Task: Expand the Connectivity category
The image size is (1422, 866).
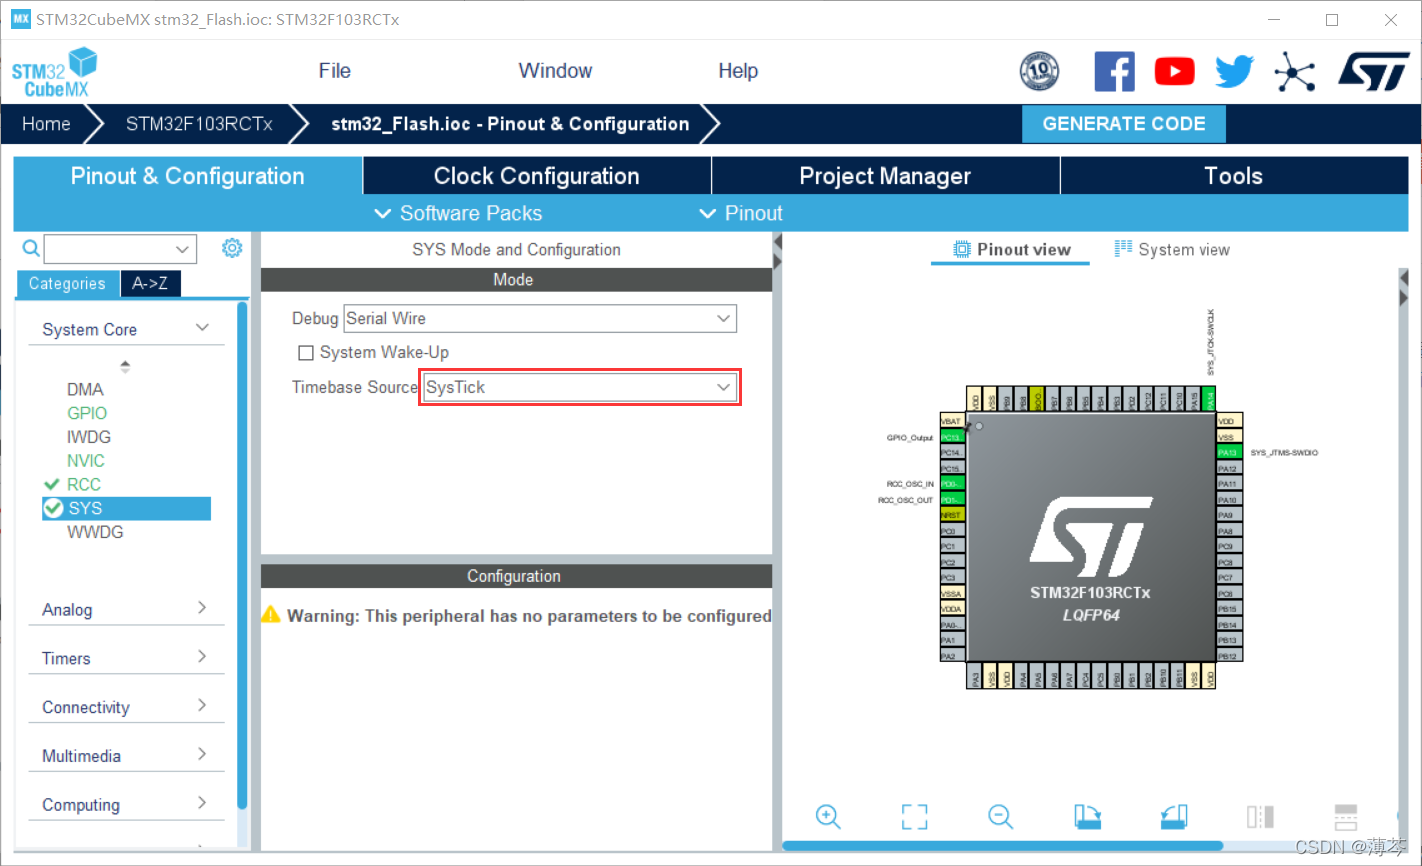Action: pos(126,707)
